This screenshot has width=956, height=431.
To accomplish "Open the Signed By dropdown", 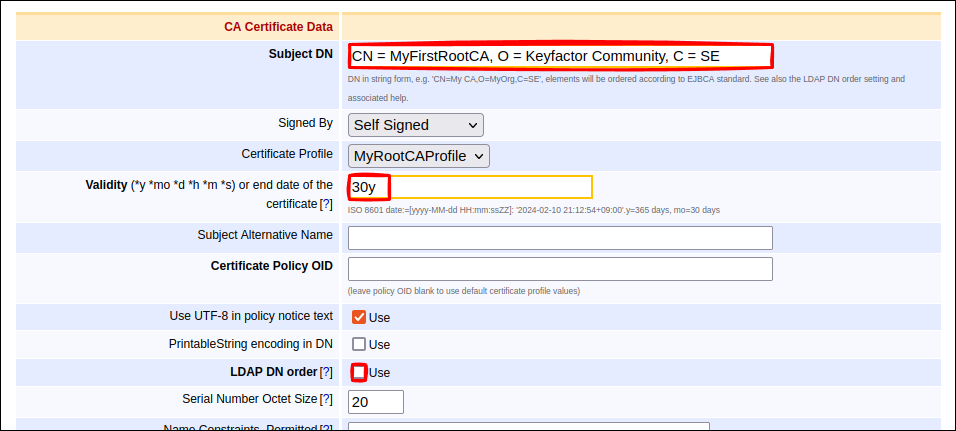I will 415,125.
